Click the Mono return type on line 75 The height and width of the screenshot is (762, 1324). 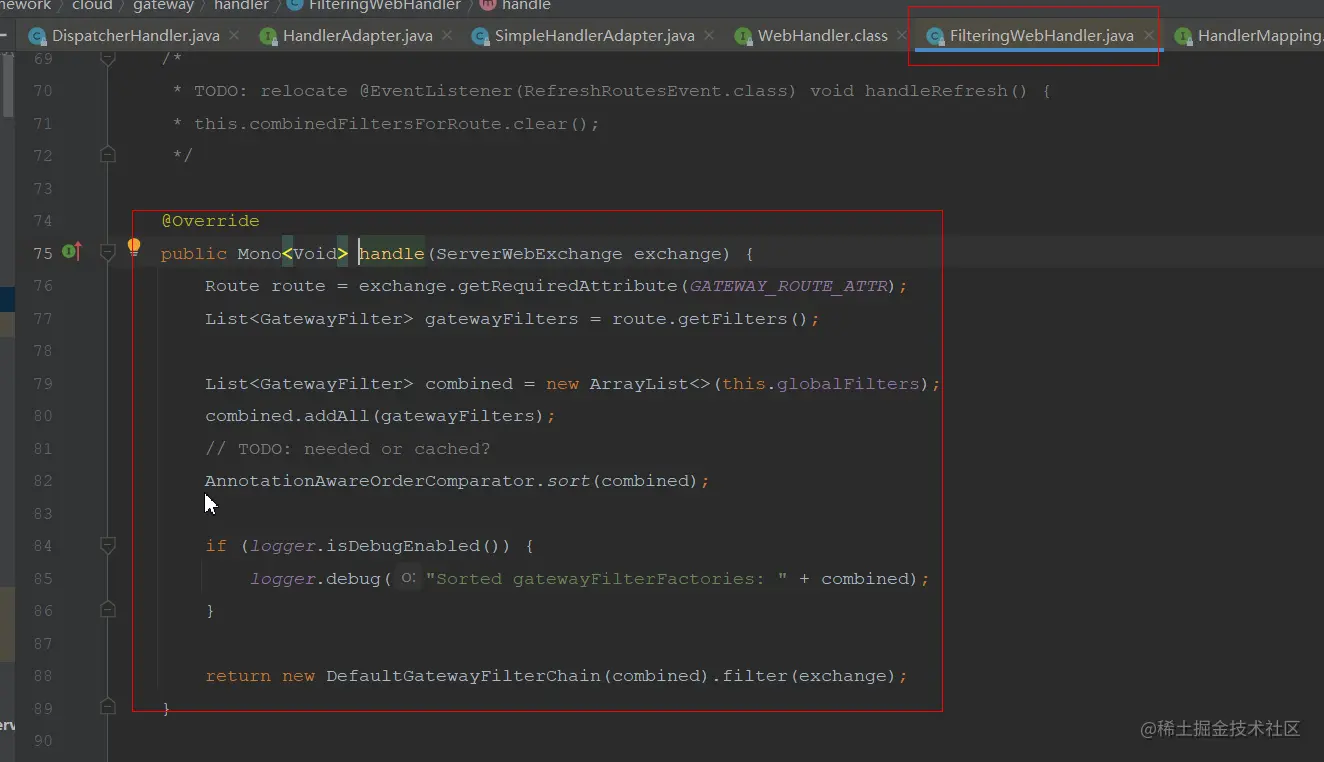coord(259,254)
